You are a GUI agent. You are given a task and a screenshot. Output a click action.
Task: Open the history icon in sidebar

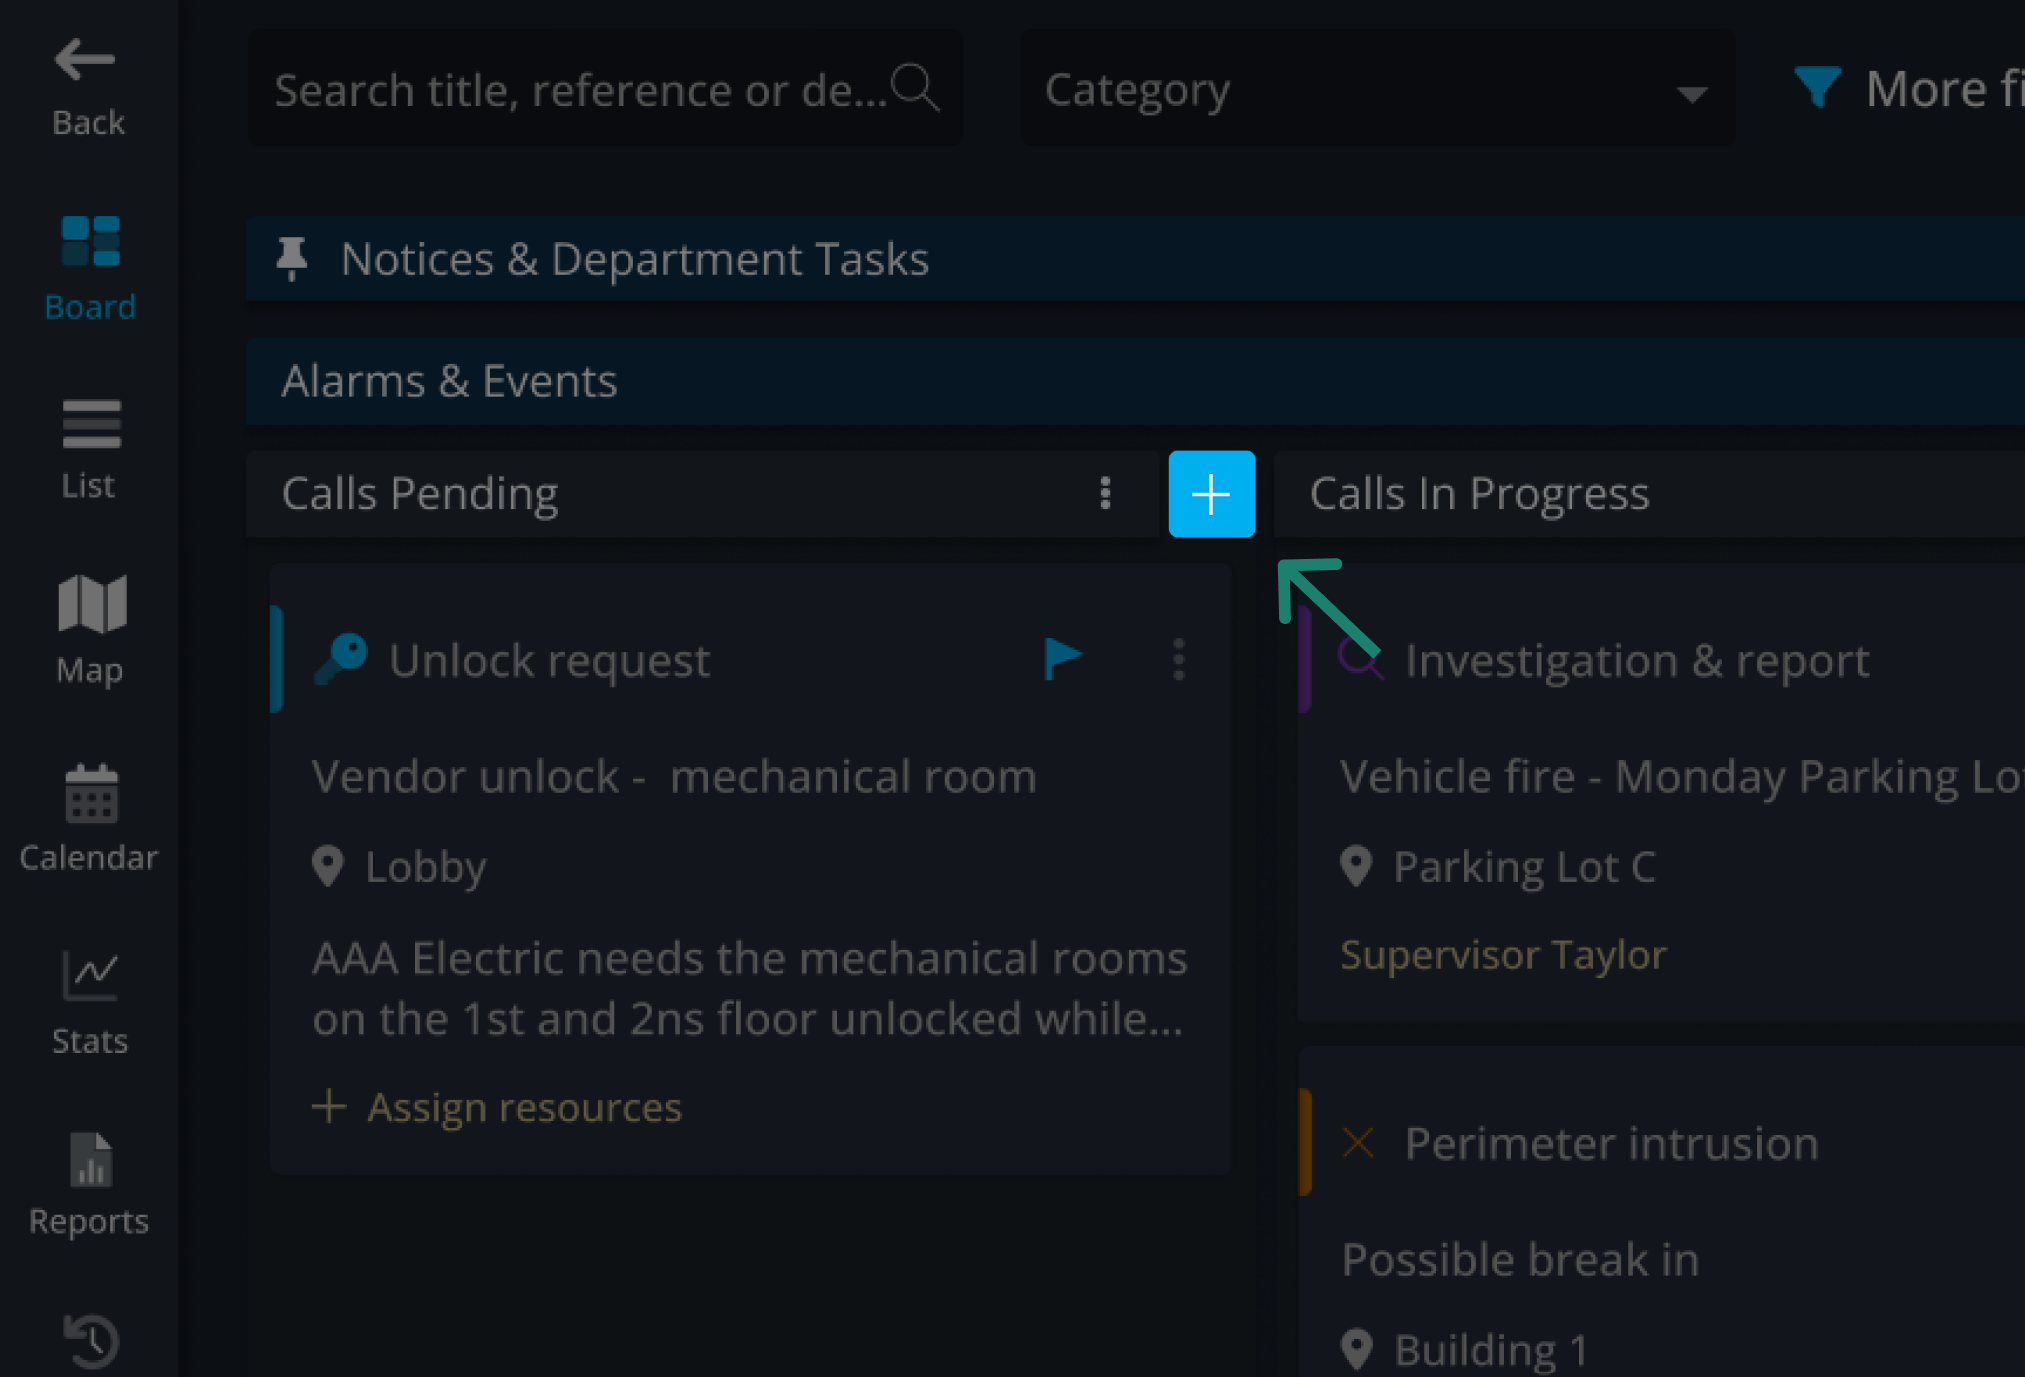click(91, 1340)
